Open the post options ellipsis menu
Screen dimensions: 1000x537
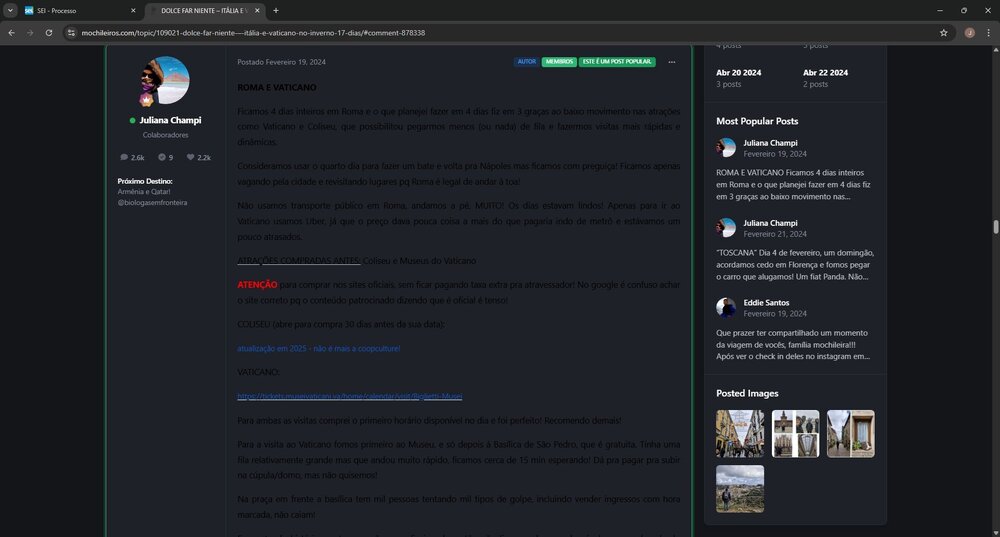(x=671, y=62)
